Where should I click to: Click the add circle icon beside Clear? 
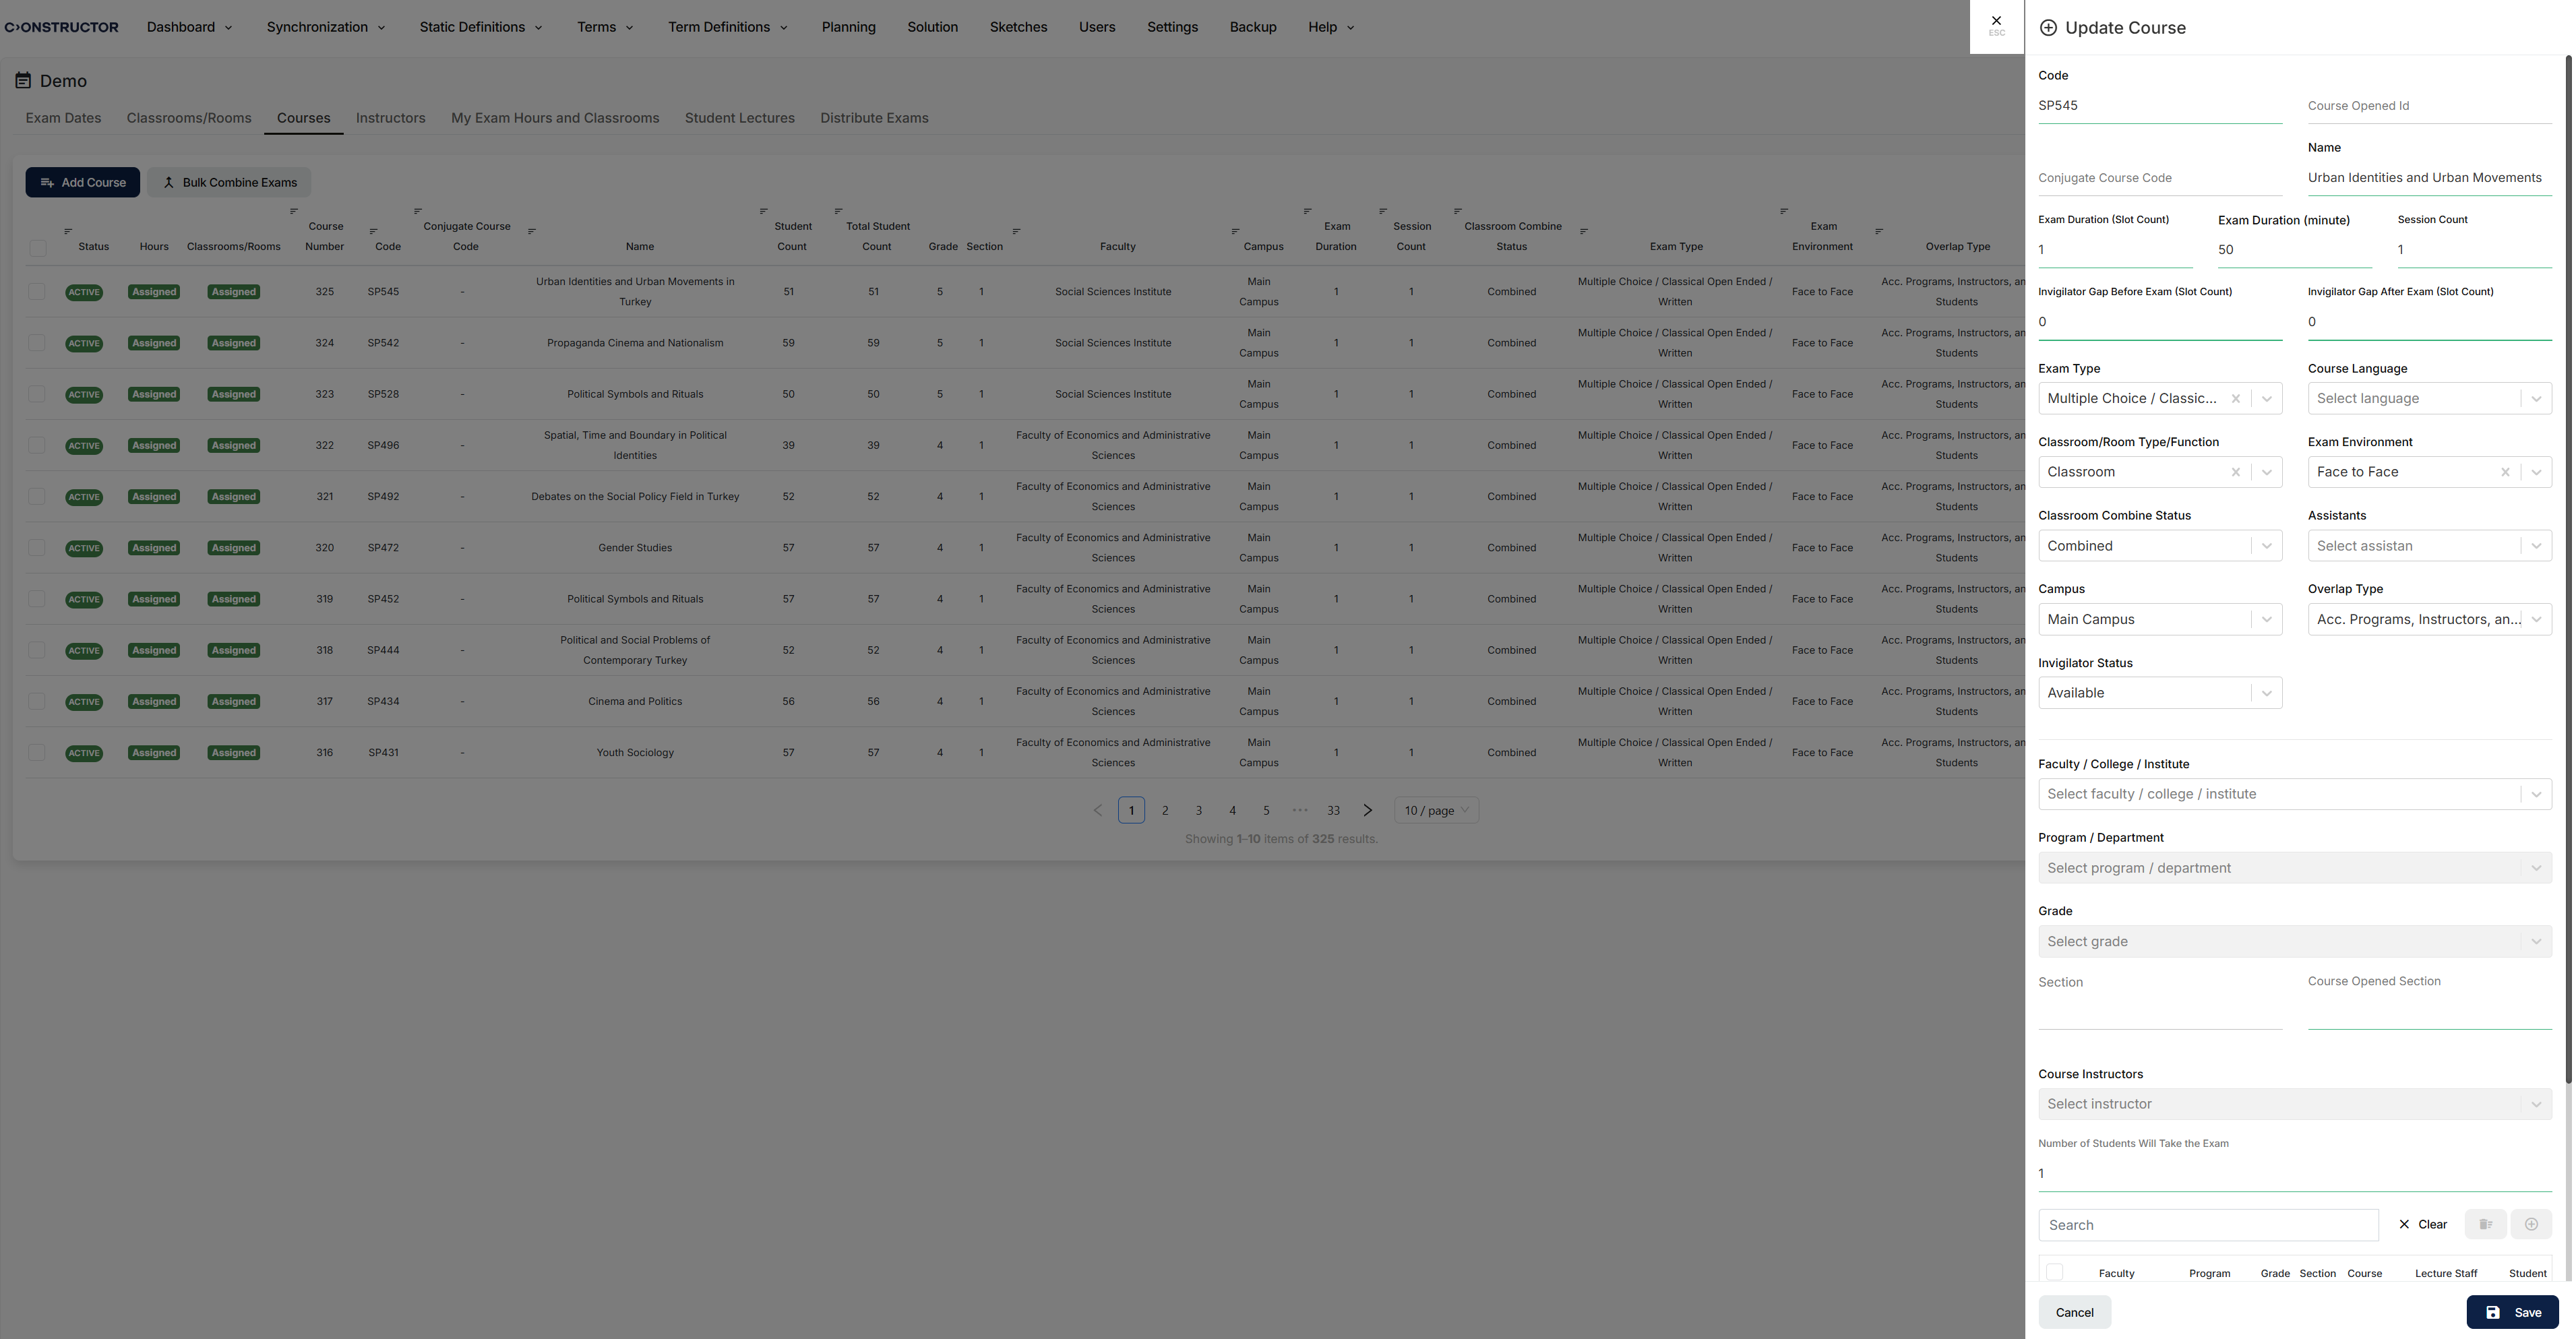click(x=2531, y=1224)
